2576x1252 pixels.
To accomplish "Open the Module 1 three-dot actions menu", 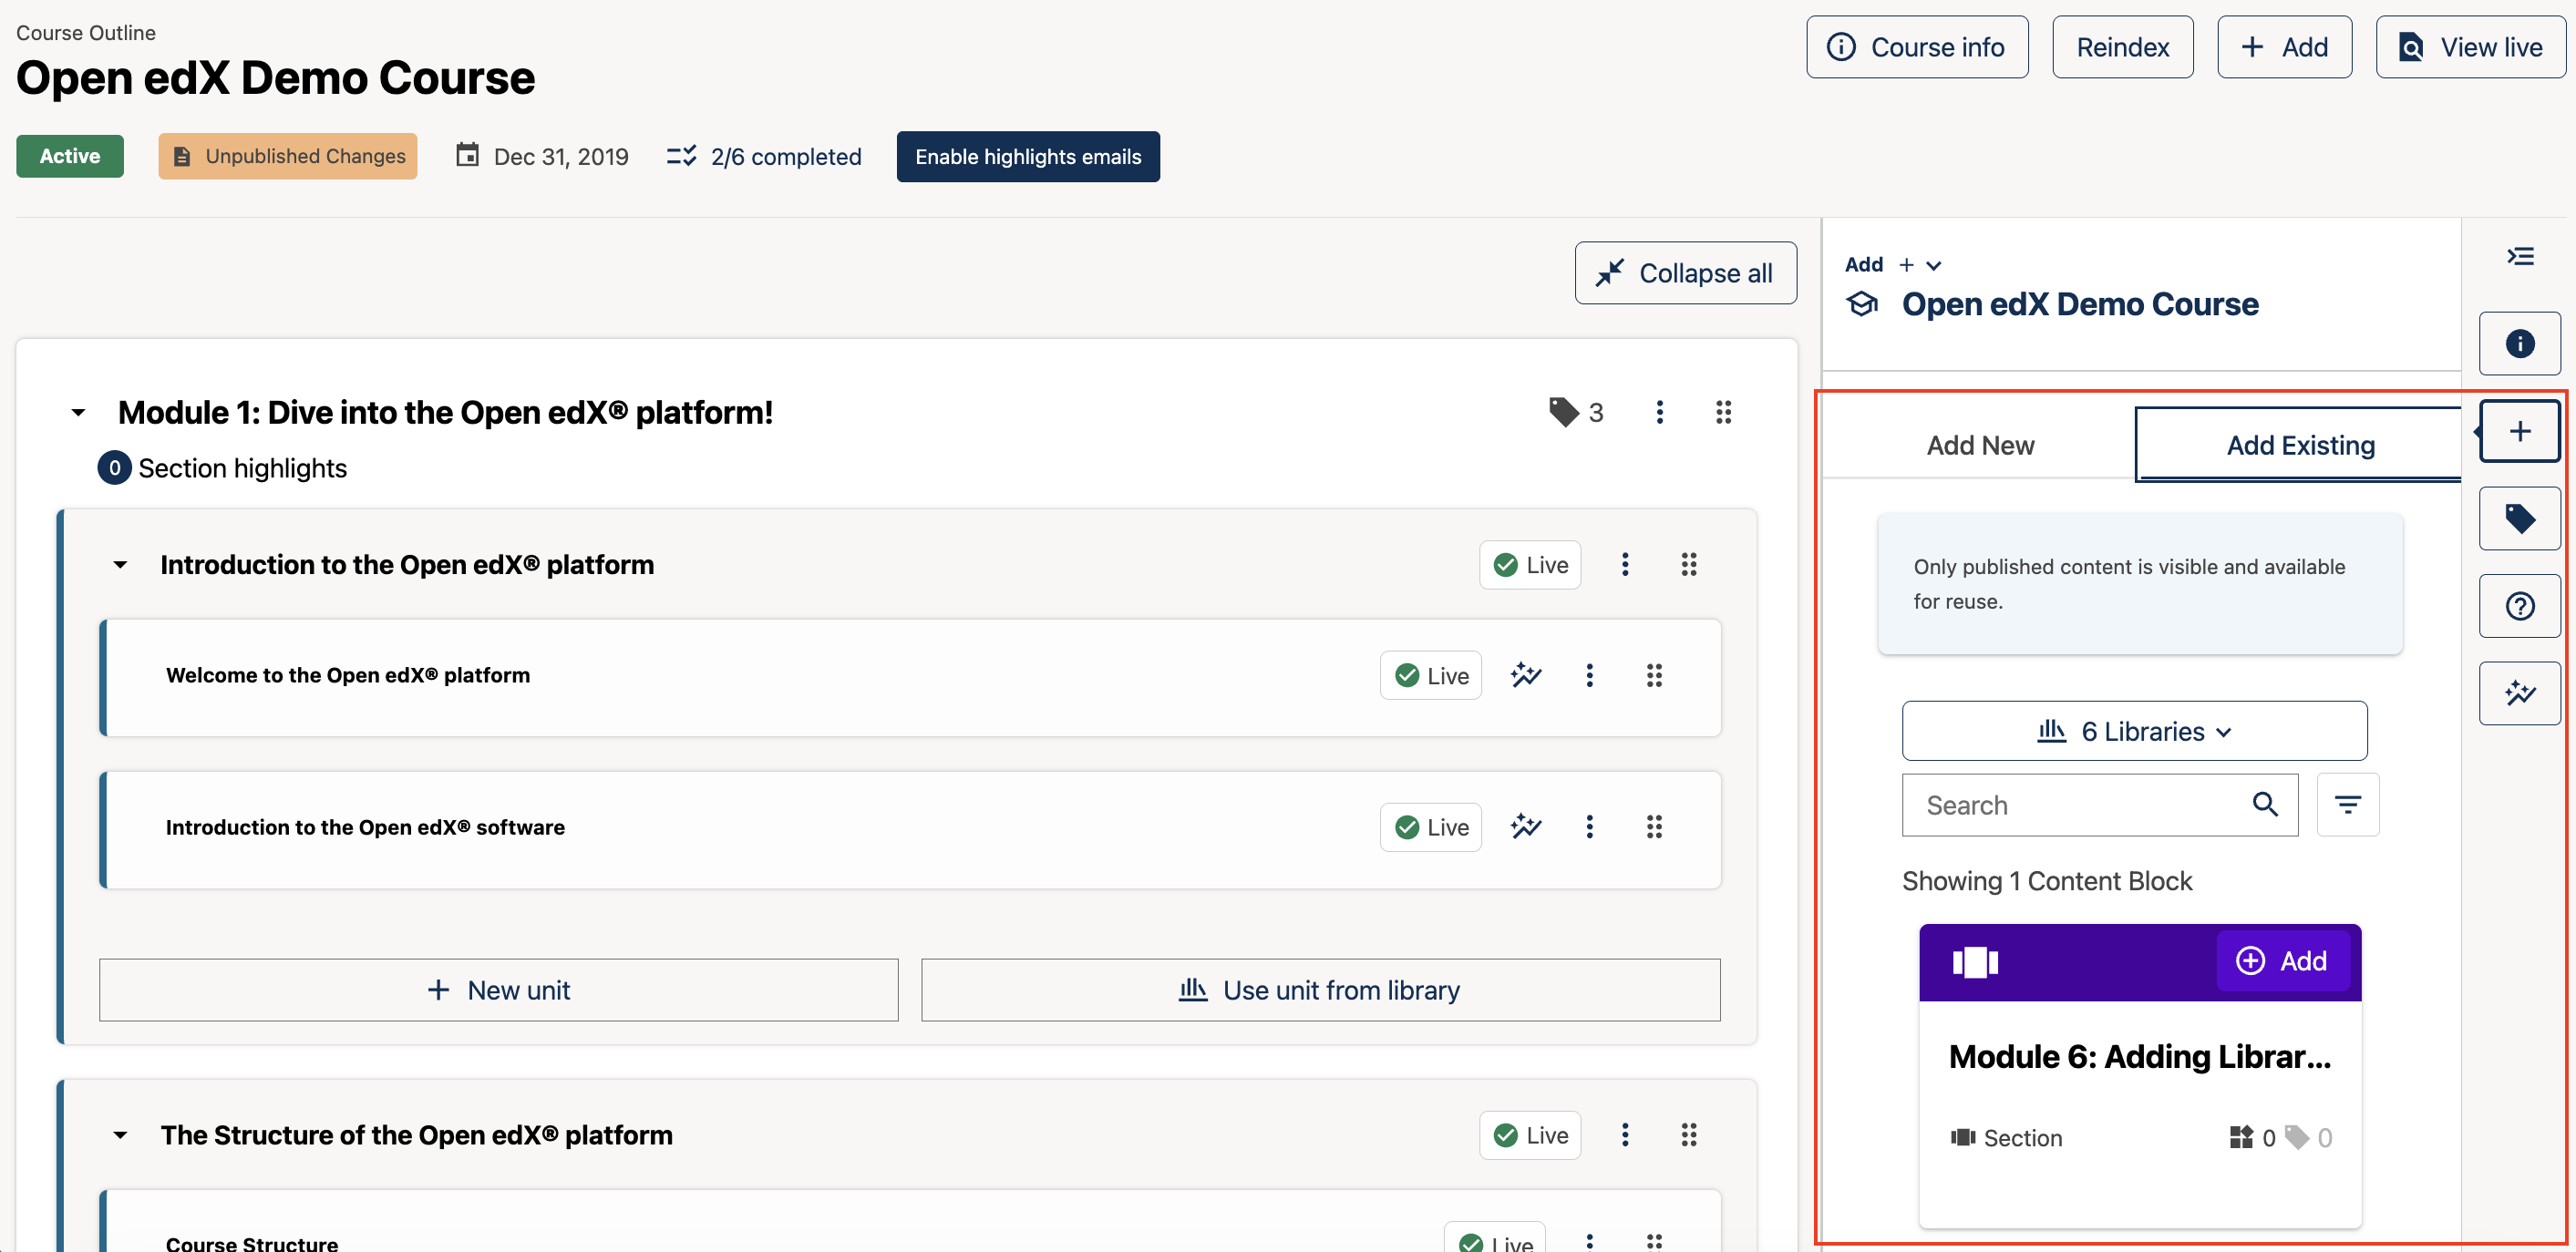I will [1659, 412].
